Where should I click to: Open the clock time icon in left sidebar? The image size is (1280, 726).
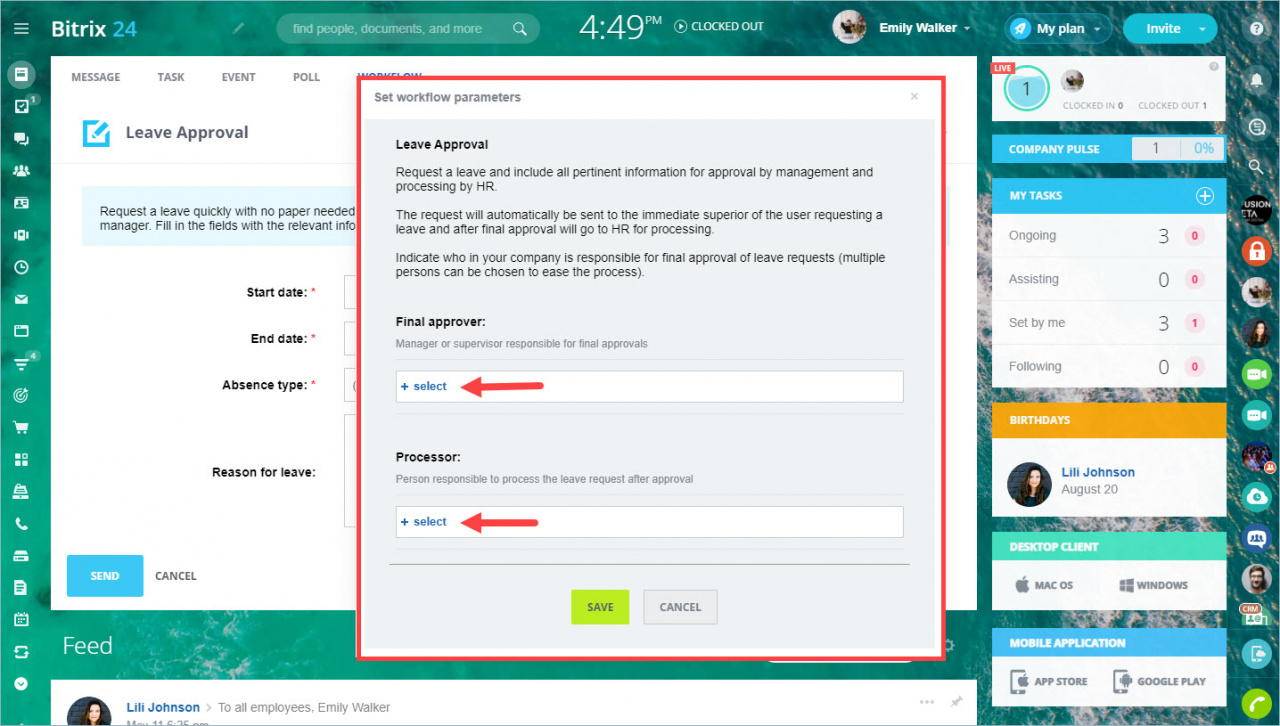[21, 267]
